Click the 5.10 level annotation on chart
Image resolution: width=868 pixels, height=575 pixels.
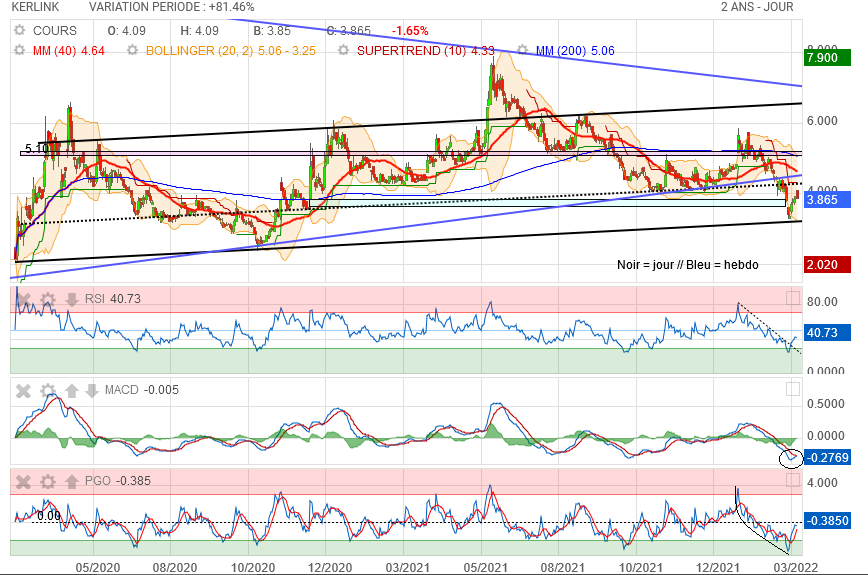coord(37,148)
